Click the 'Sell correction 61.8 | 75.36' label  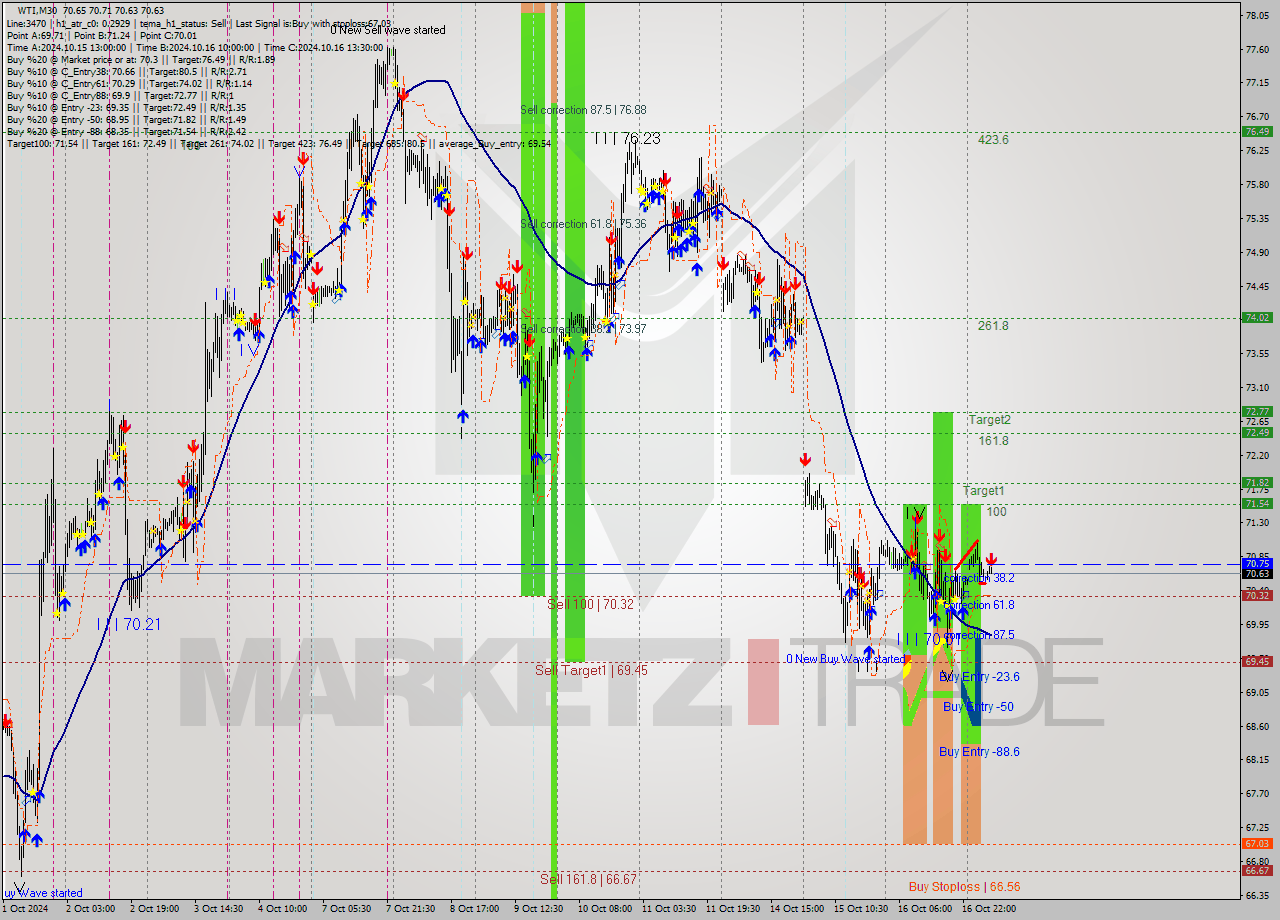pyautogui.click(x=583, y=224)
